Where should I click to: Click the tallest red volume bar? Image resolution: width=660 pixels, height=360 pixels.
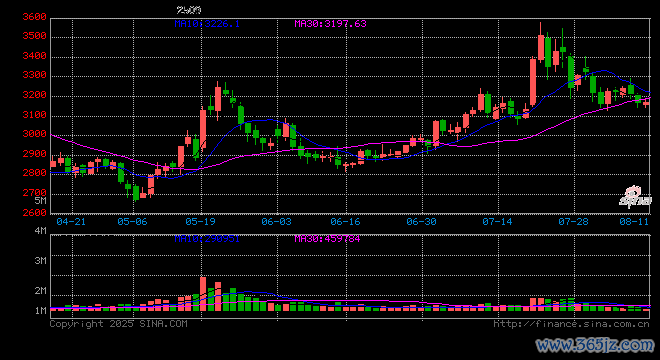[x=203, y=294]
